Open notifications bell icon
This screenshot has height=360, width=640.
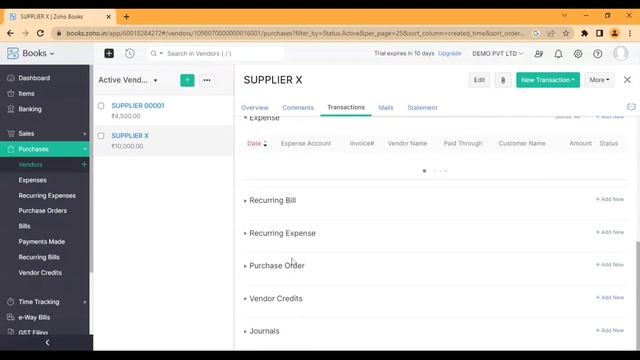tap(558, 53)
